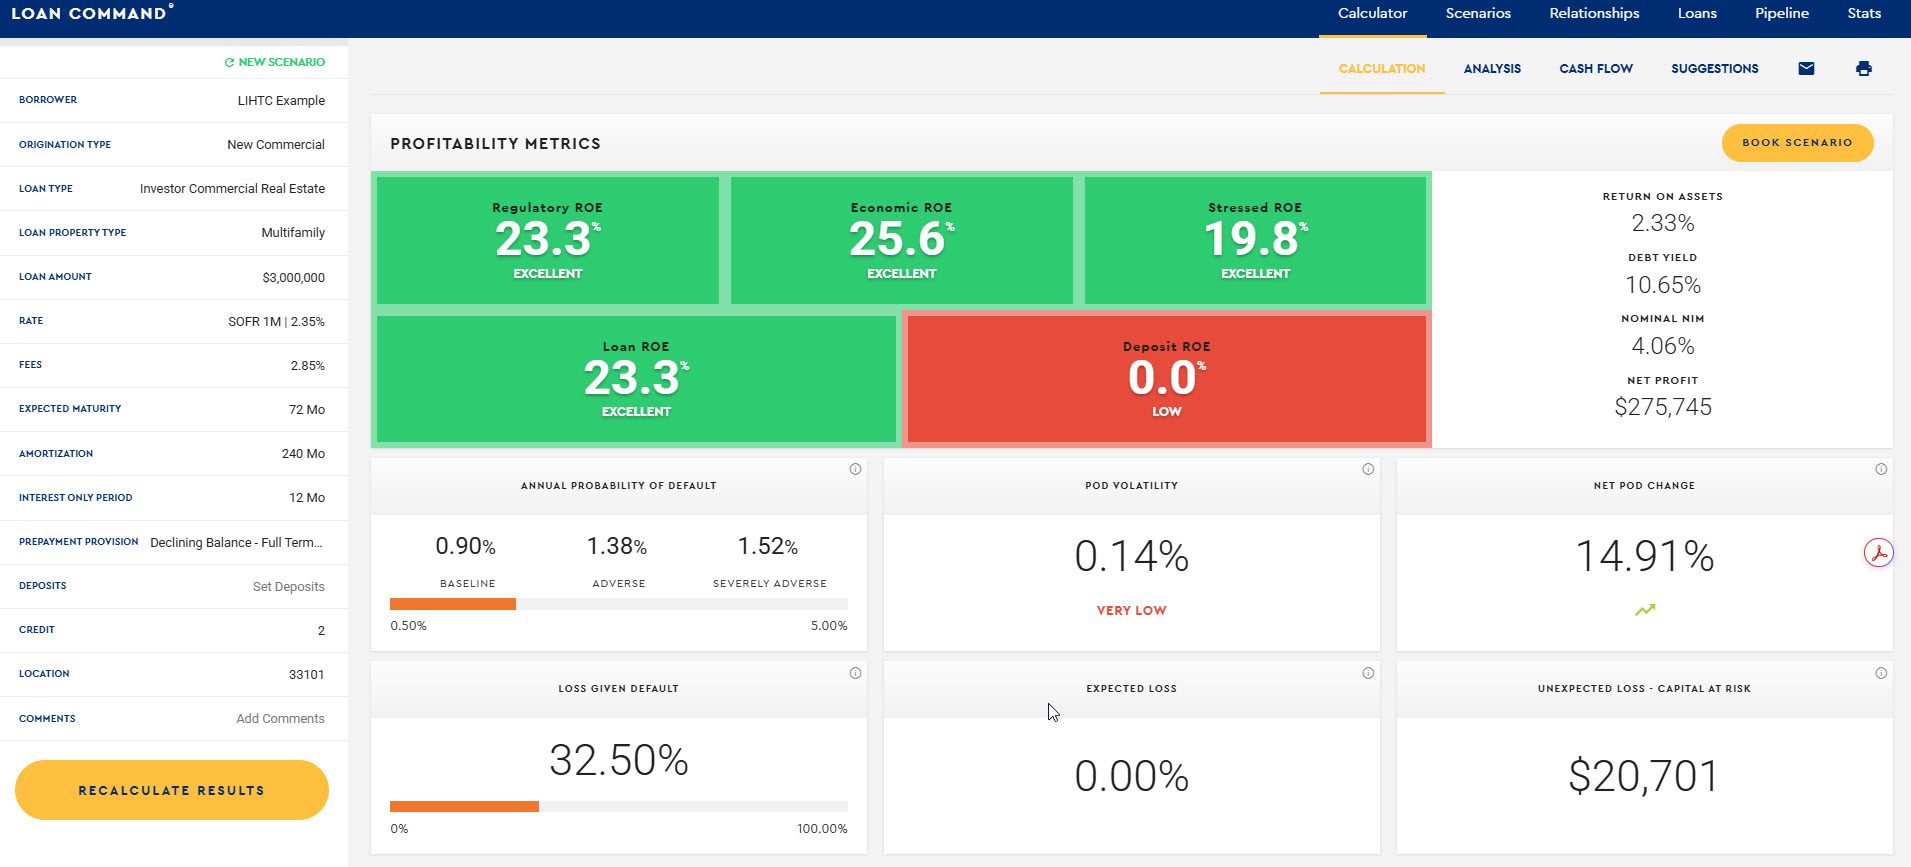Image resolution: width=1911 pixels, height=867 pixels.
Task: Click the POD Volatility 0.14% value
Action: tap(1131, 556)
